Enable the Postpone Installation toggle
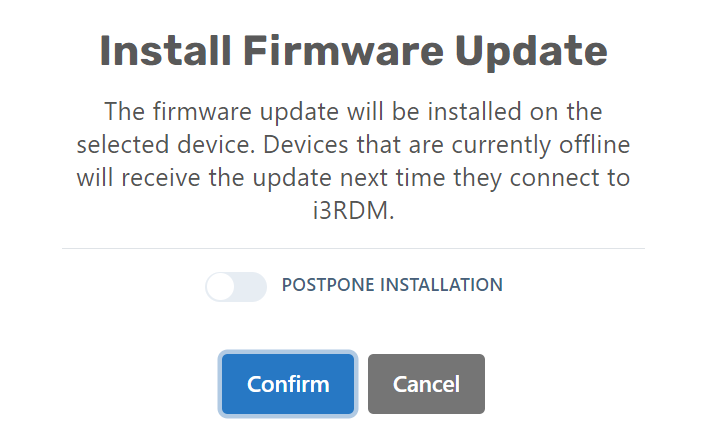Viewport: 709px width, 443px height. click(236, 286)
